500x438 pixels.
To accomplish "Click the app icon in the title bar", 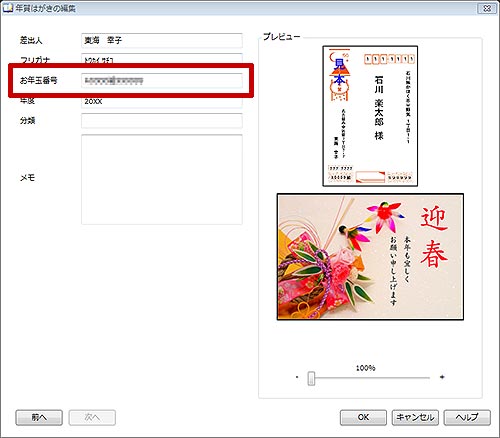I will pos(7,8).
